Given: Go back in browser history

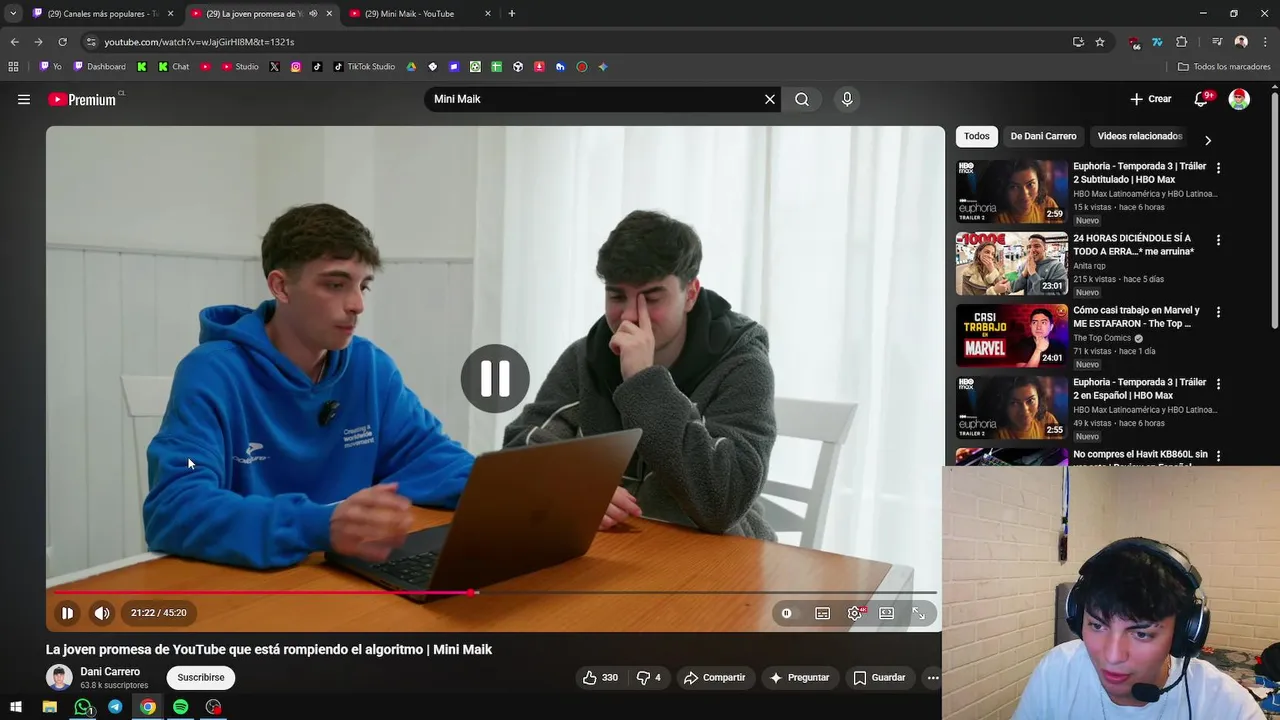Looking at the screenshot, I should point(14,42).
